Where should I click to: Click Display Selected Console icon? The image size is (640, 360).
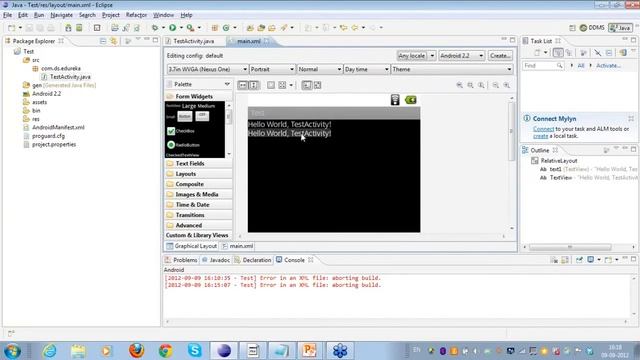[x=591, y=260]
